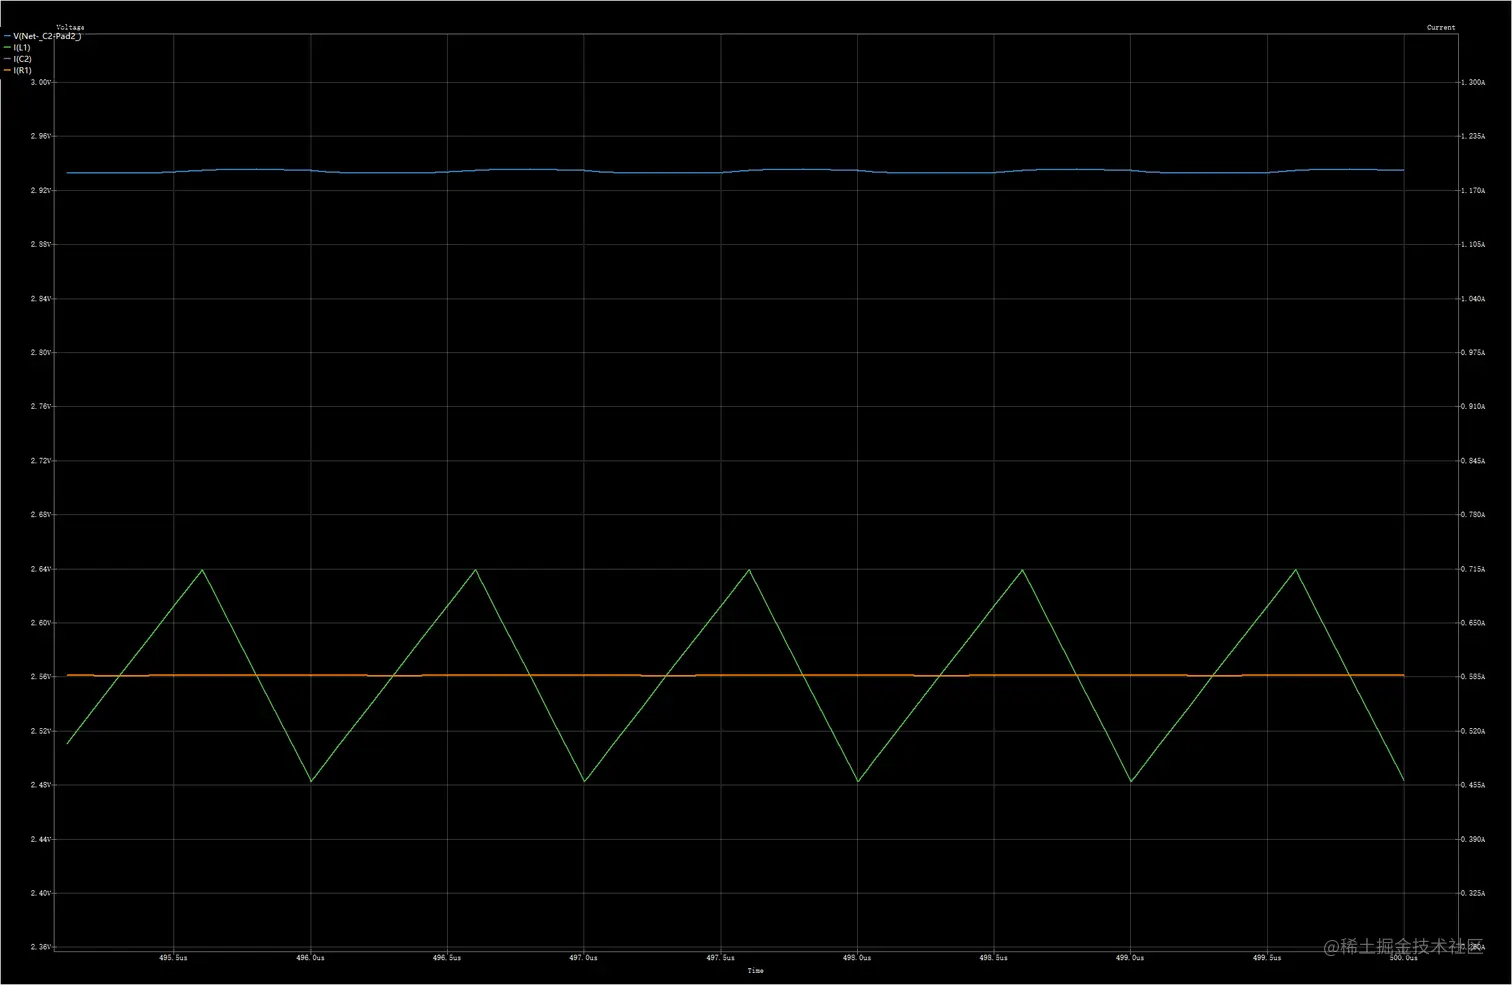Click the 0.780A current axis label
The width and height of the screenshot is (1512, 985).
click(1473, 514)
